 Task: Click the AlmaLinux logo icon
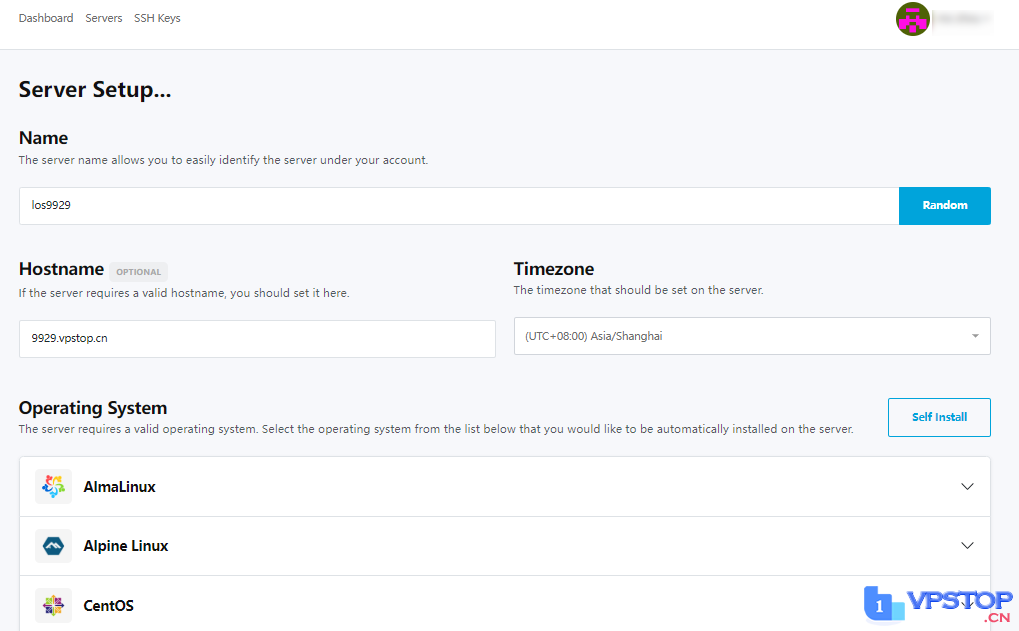click(53, 487)
